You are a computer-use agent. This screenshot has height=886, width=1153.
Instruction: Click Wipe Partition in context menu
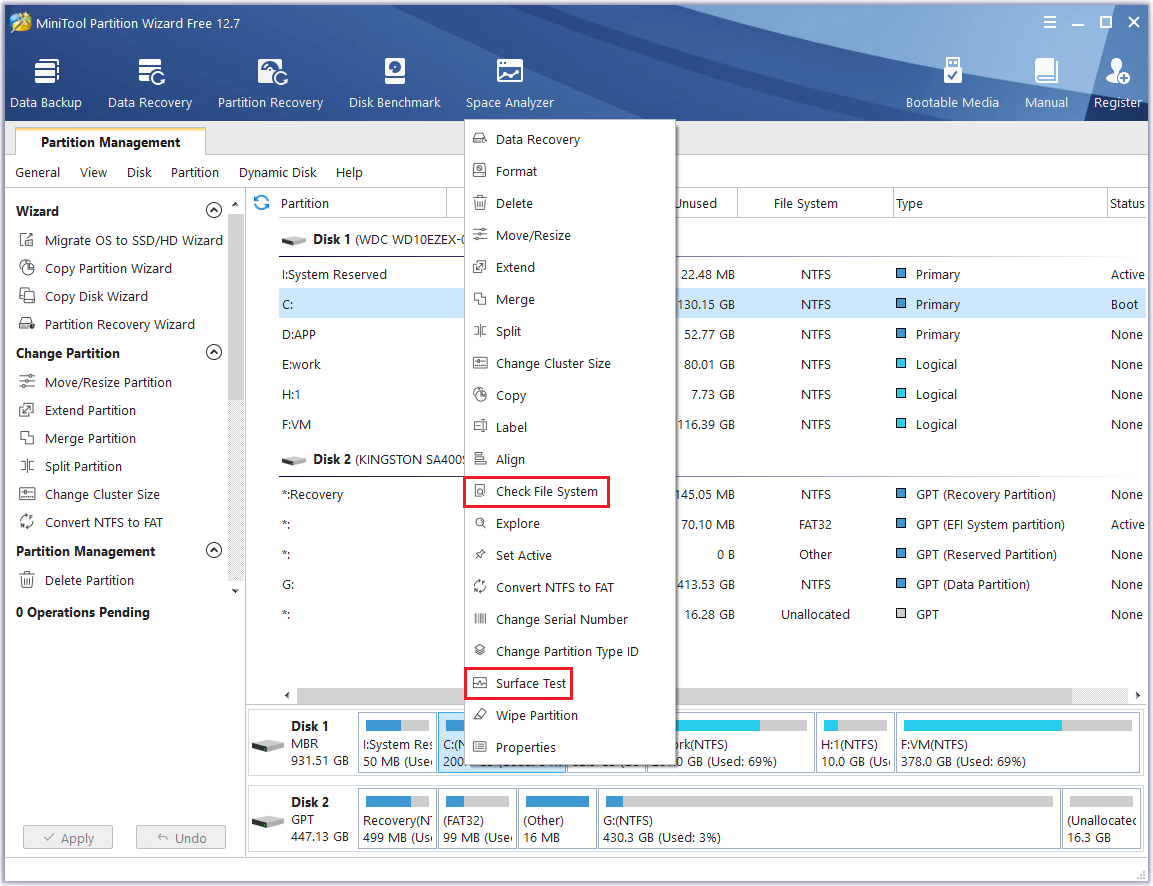pyautogui.click(x=536, y=716)
